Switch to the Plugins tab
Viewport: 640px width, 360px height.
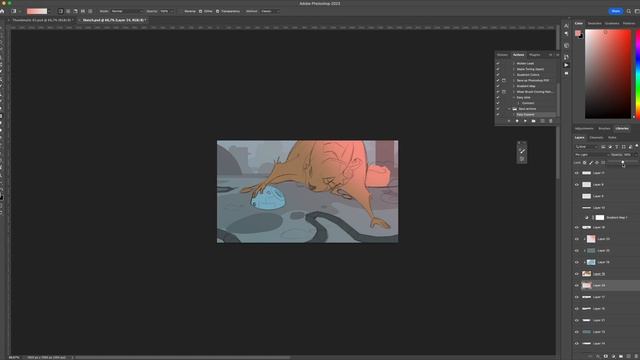point(534,55)
